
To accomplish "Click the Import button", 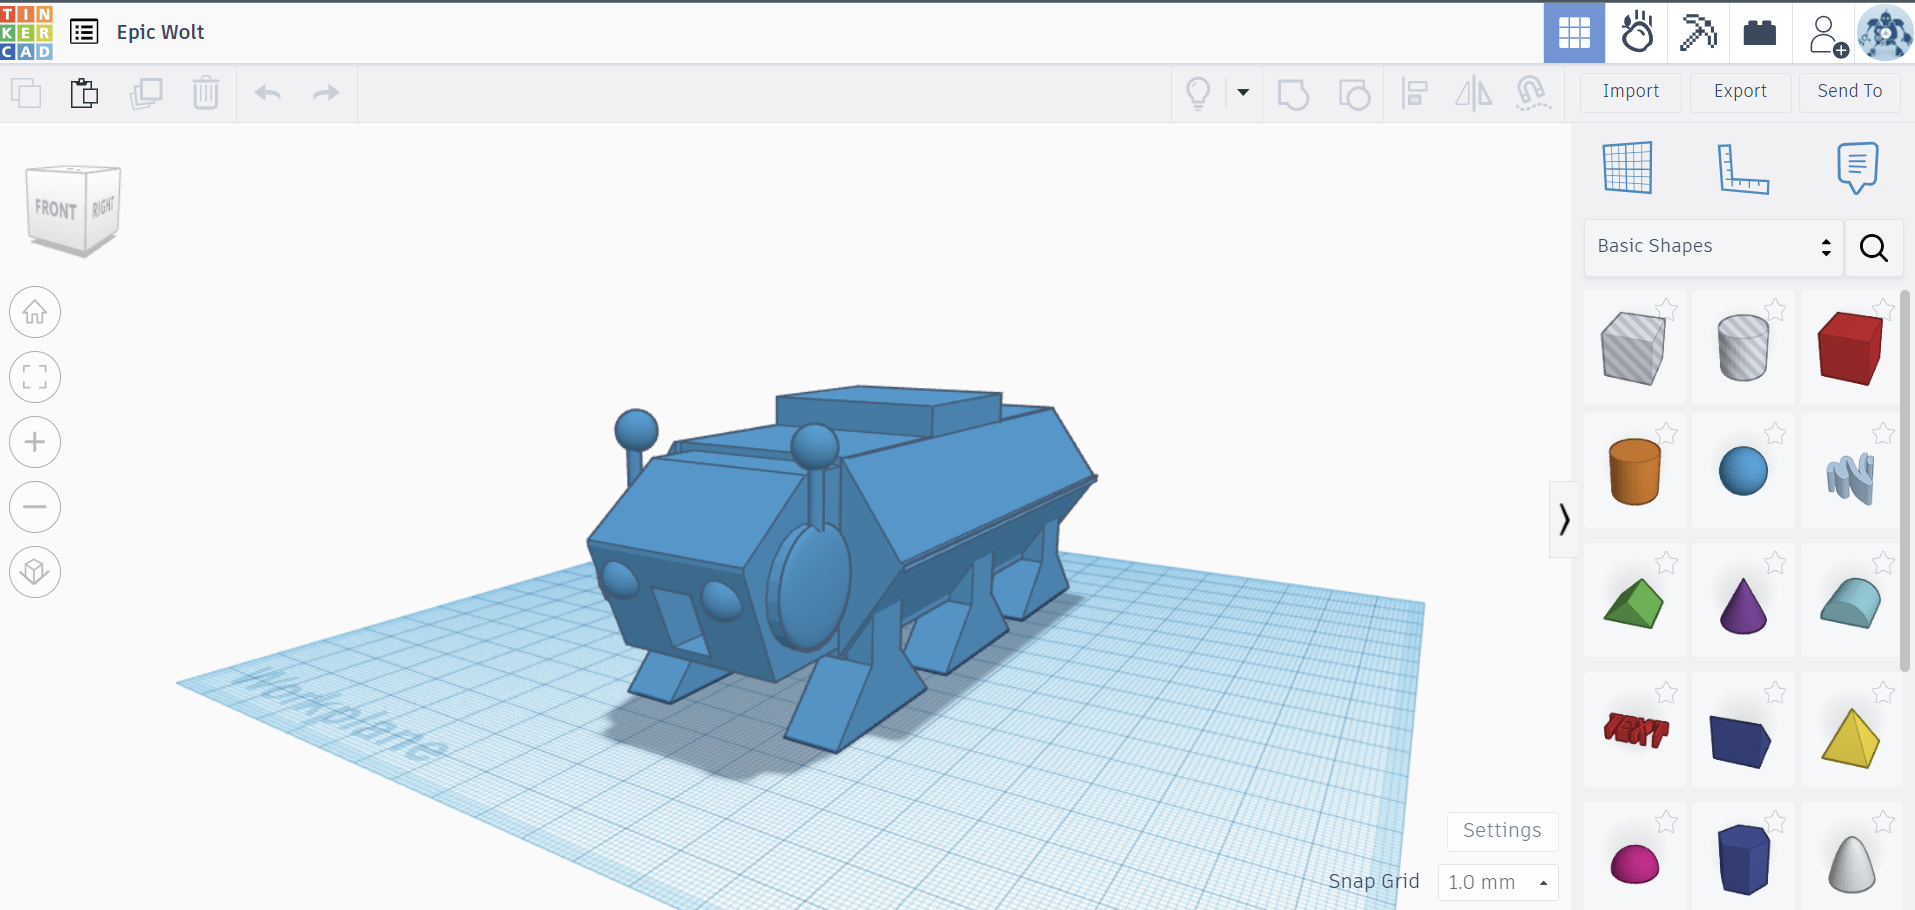I will 1630,91.
